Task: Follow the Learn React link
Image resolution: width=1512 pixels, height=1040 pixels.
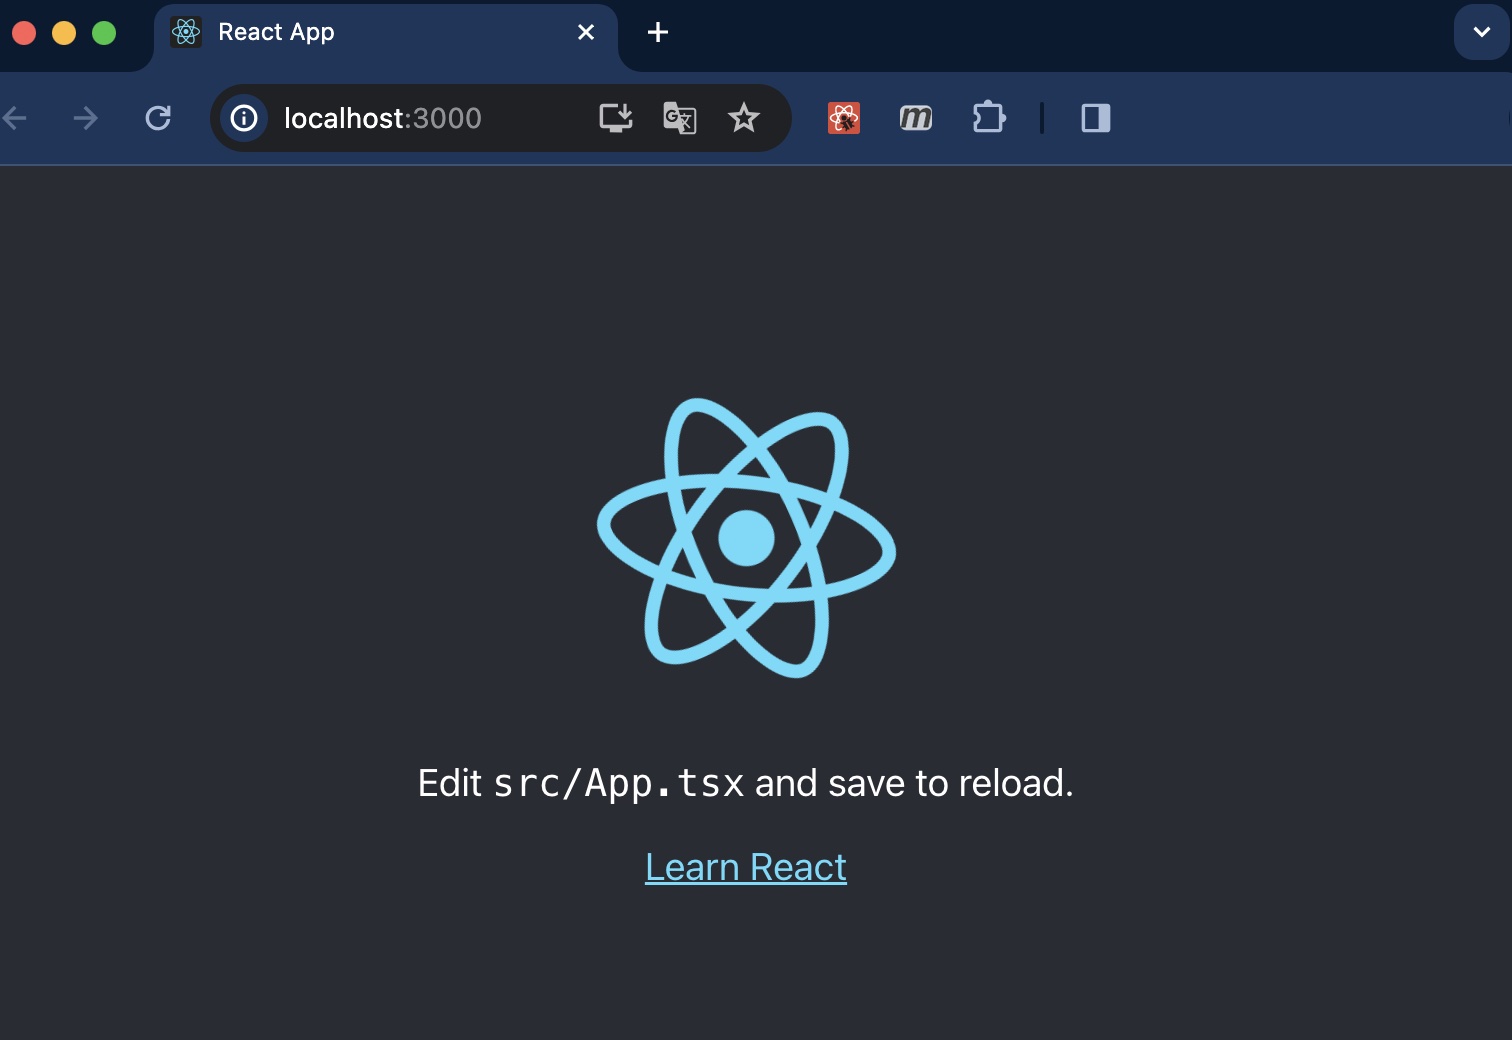Action: click(x=746, y=867)
